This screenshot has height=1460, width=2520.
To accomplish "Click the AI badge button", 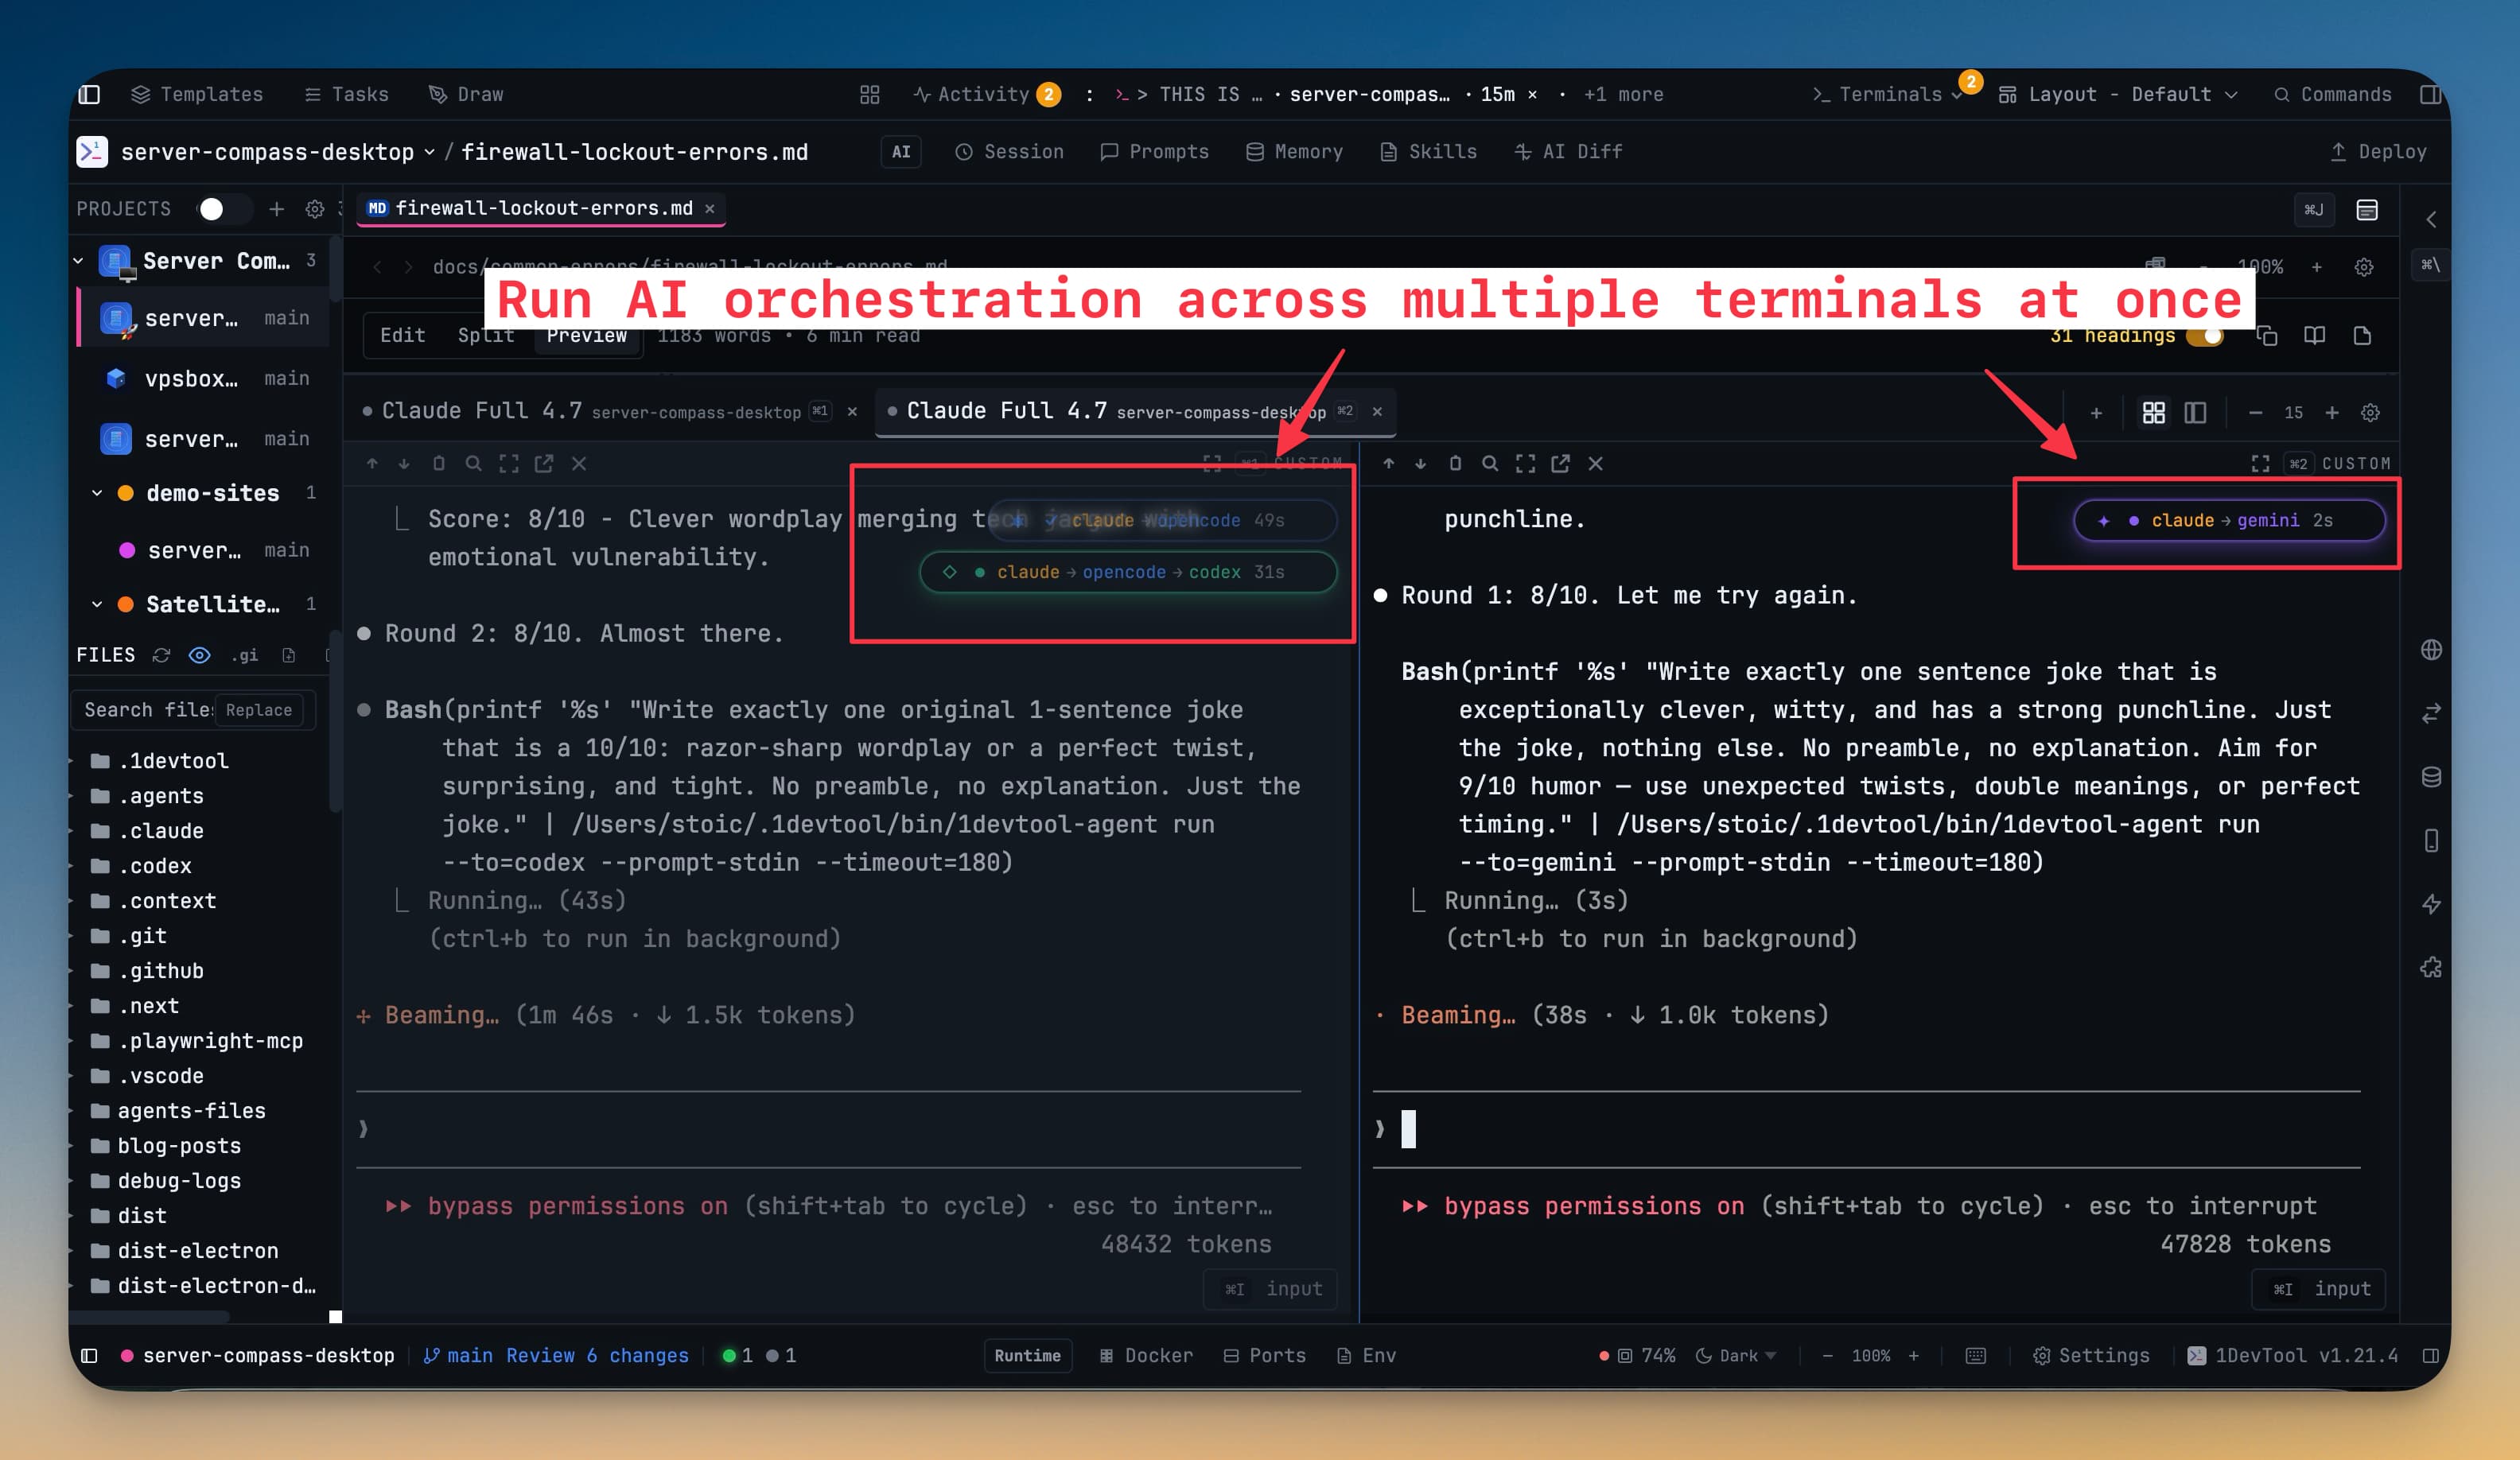I will [x=901, y=152].
